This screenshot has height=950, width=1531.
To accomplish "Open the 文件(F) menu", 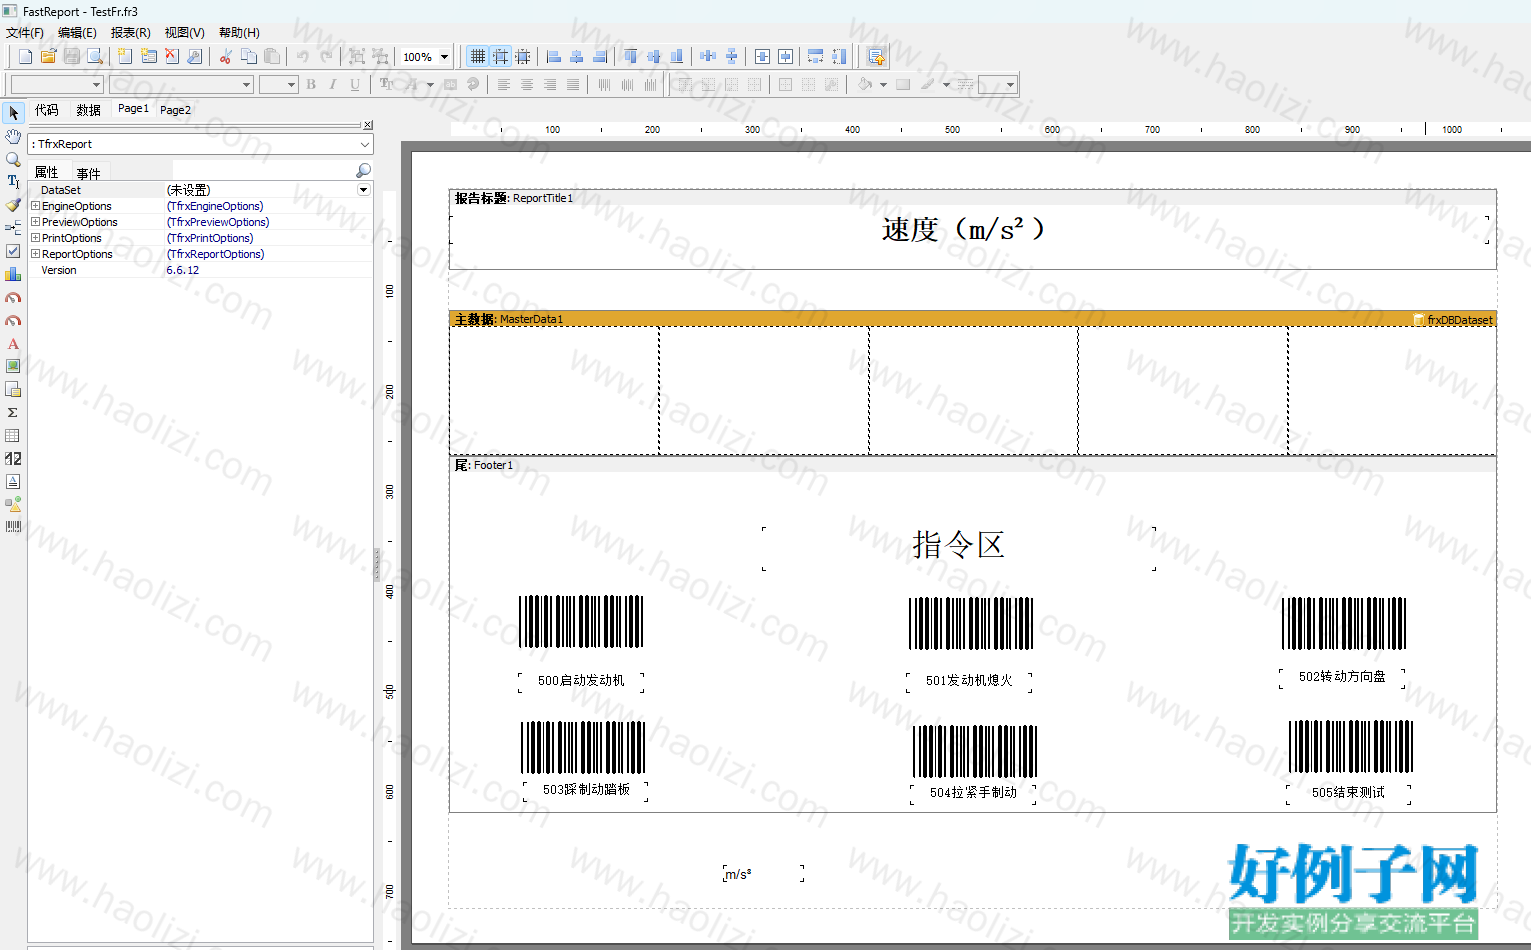I will point(25,33).
